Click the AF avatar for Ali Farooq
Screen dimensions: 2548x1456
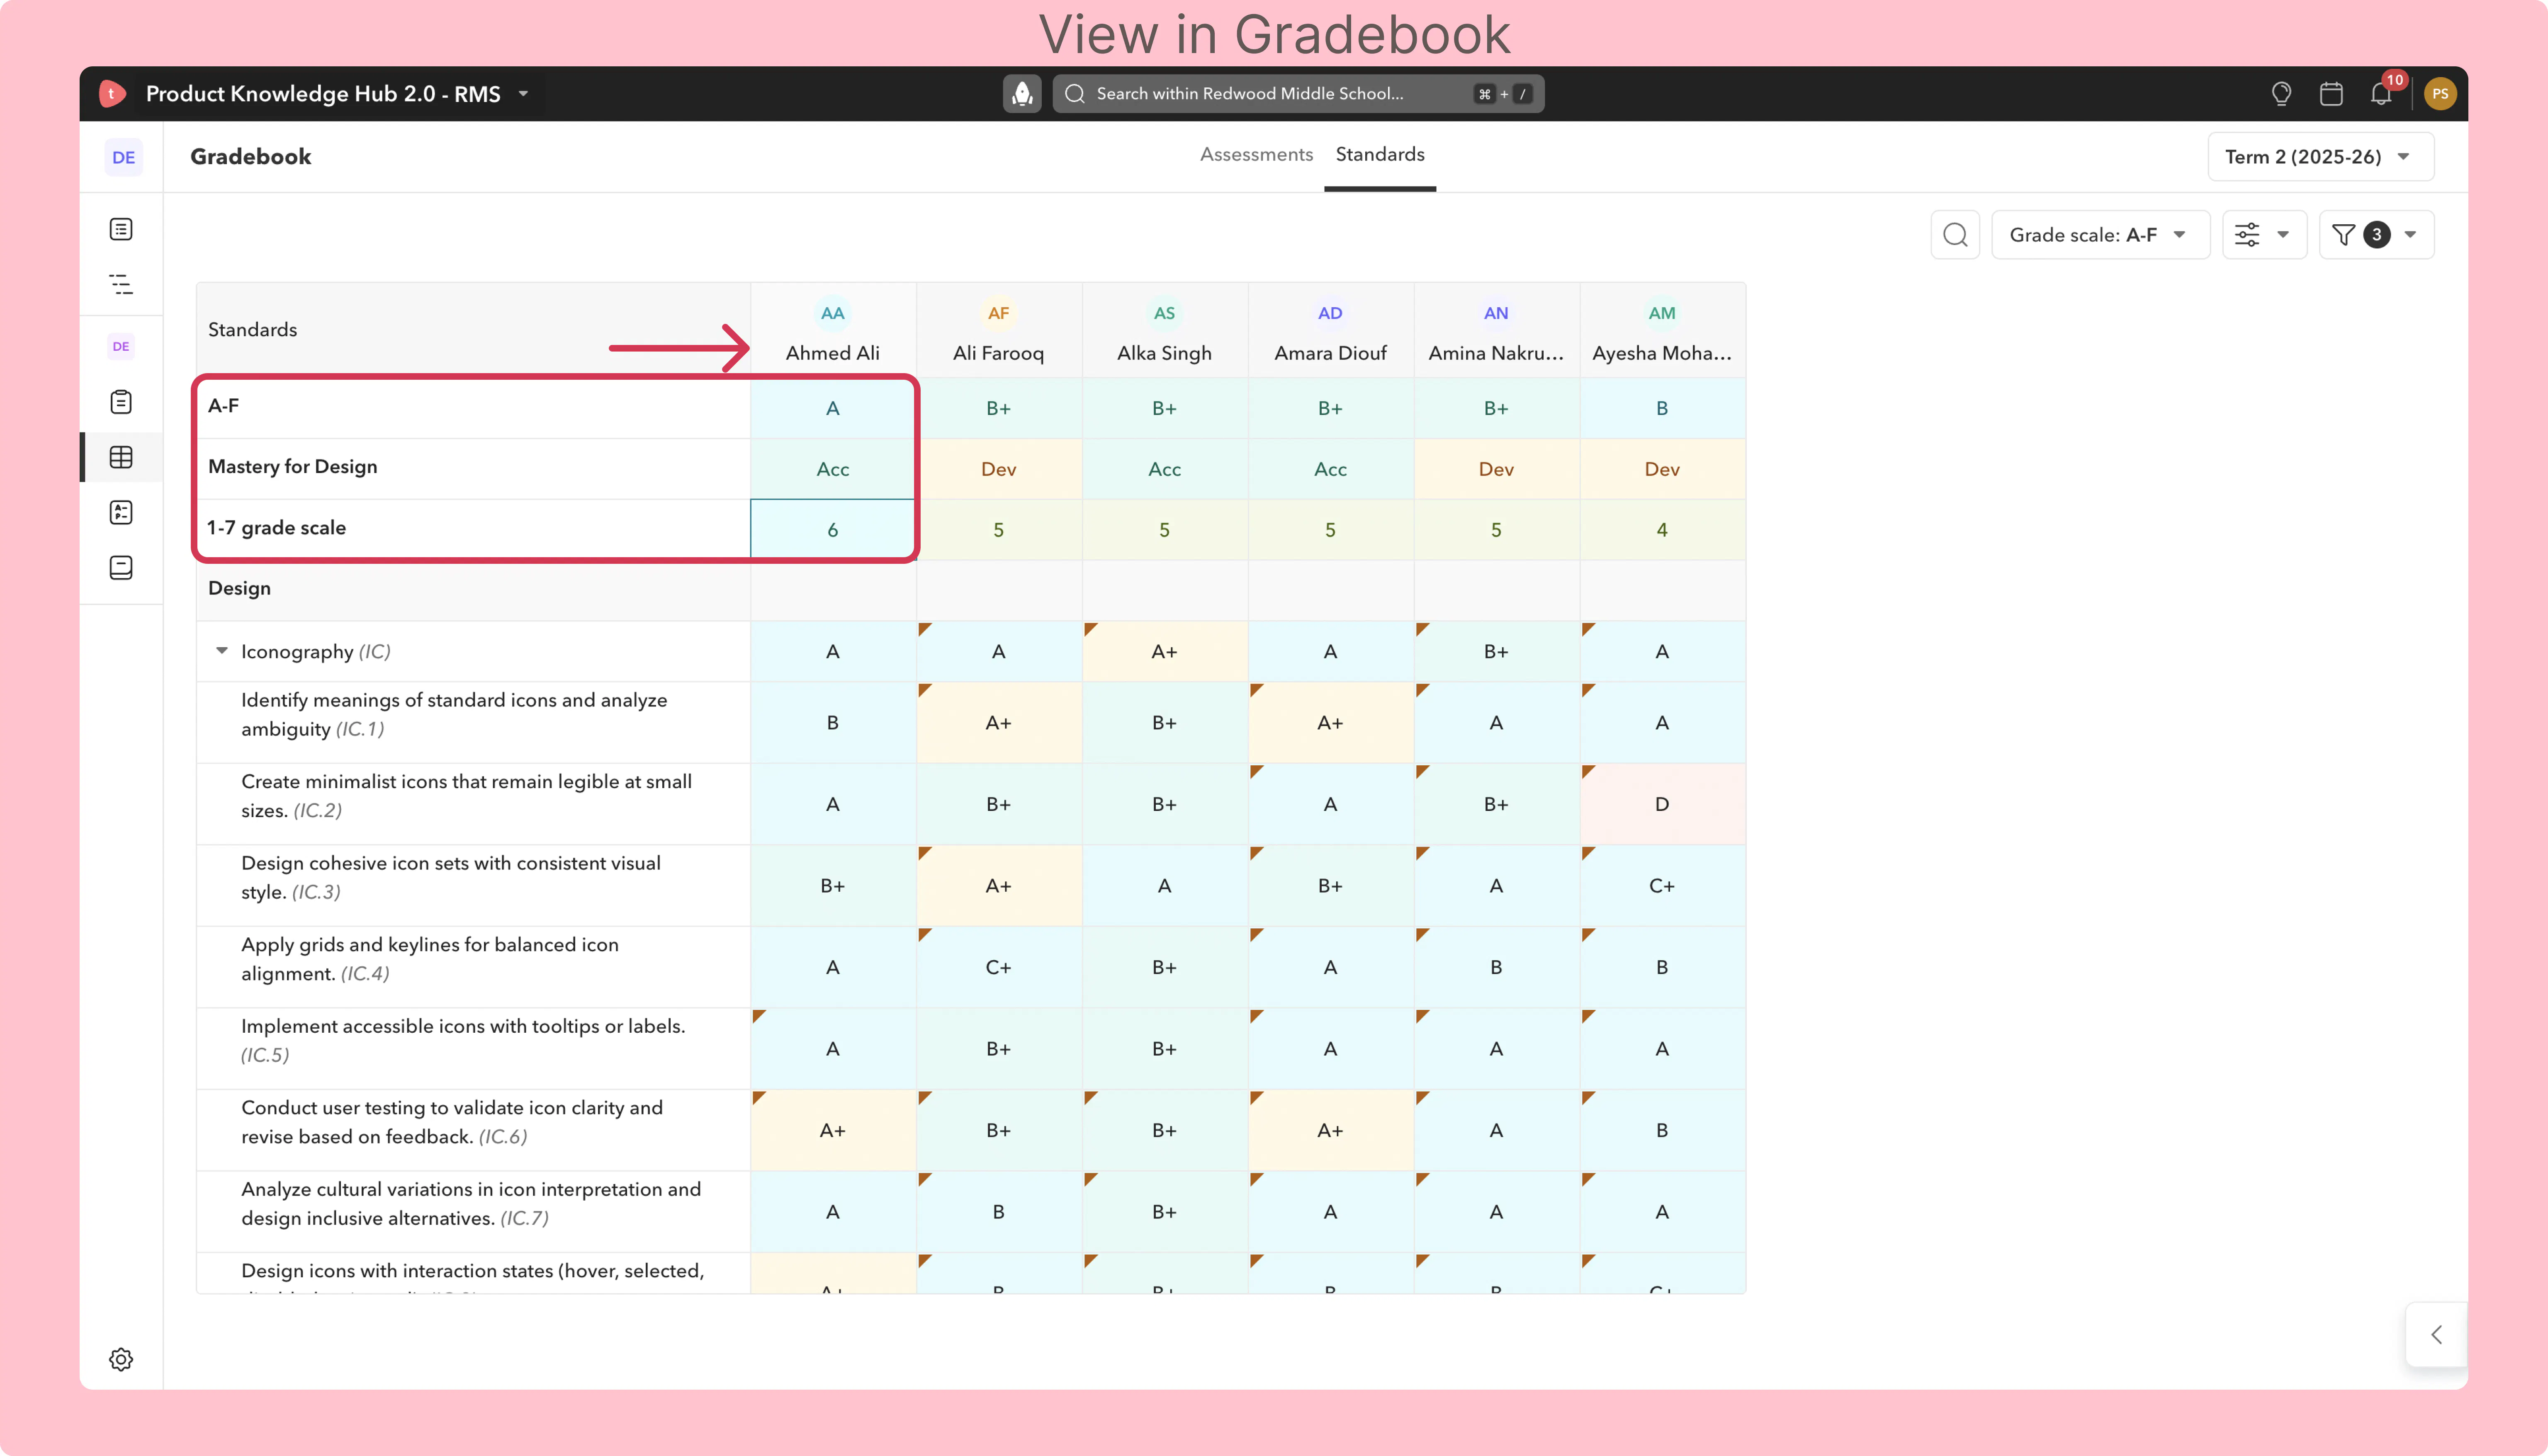998,314
